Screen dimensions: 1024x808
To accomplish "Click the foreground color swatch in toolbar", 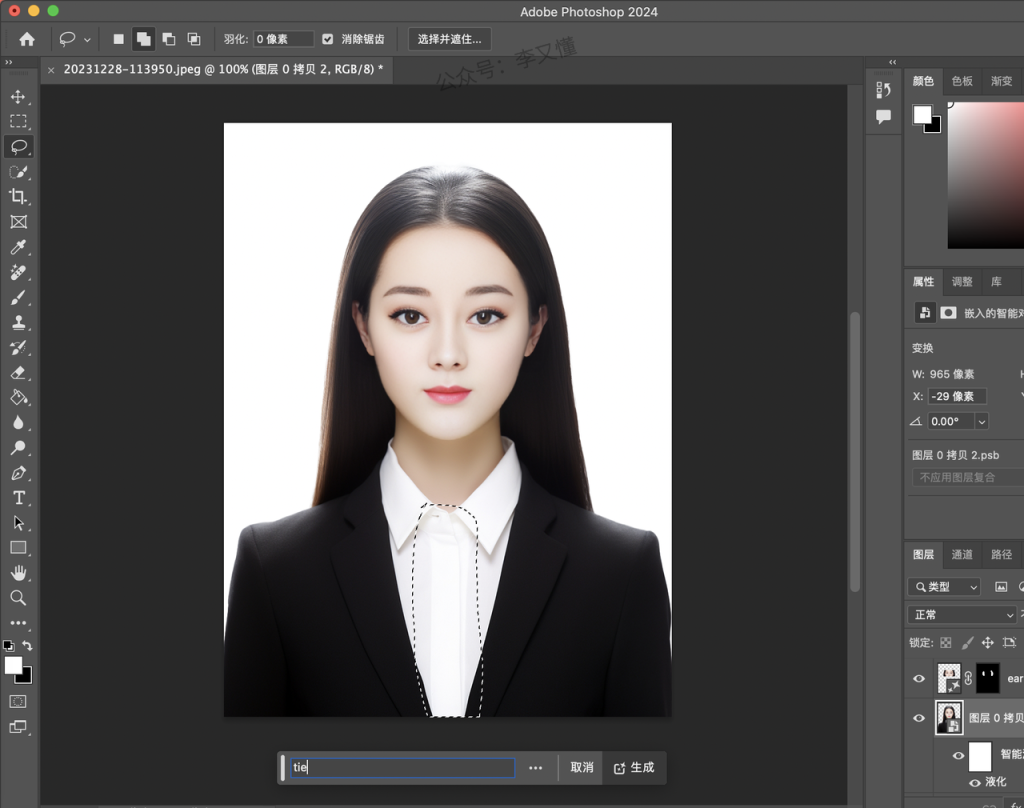I will [13, 665].
